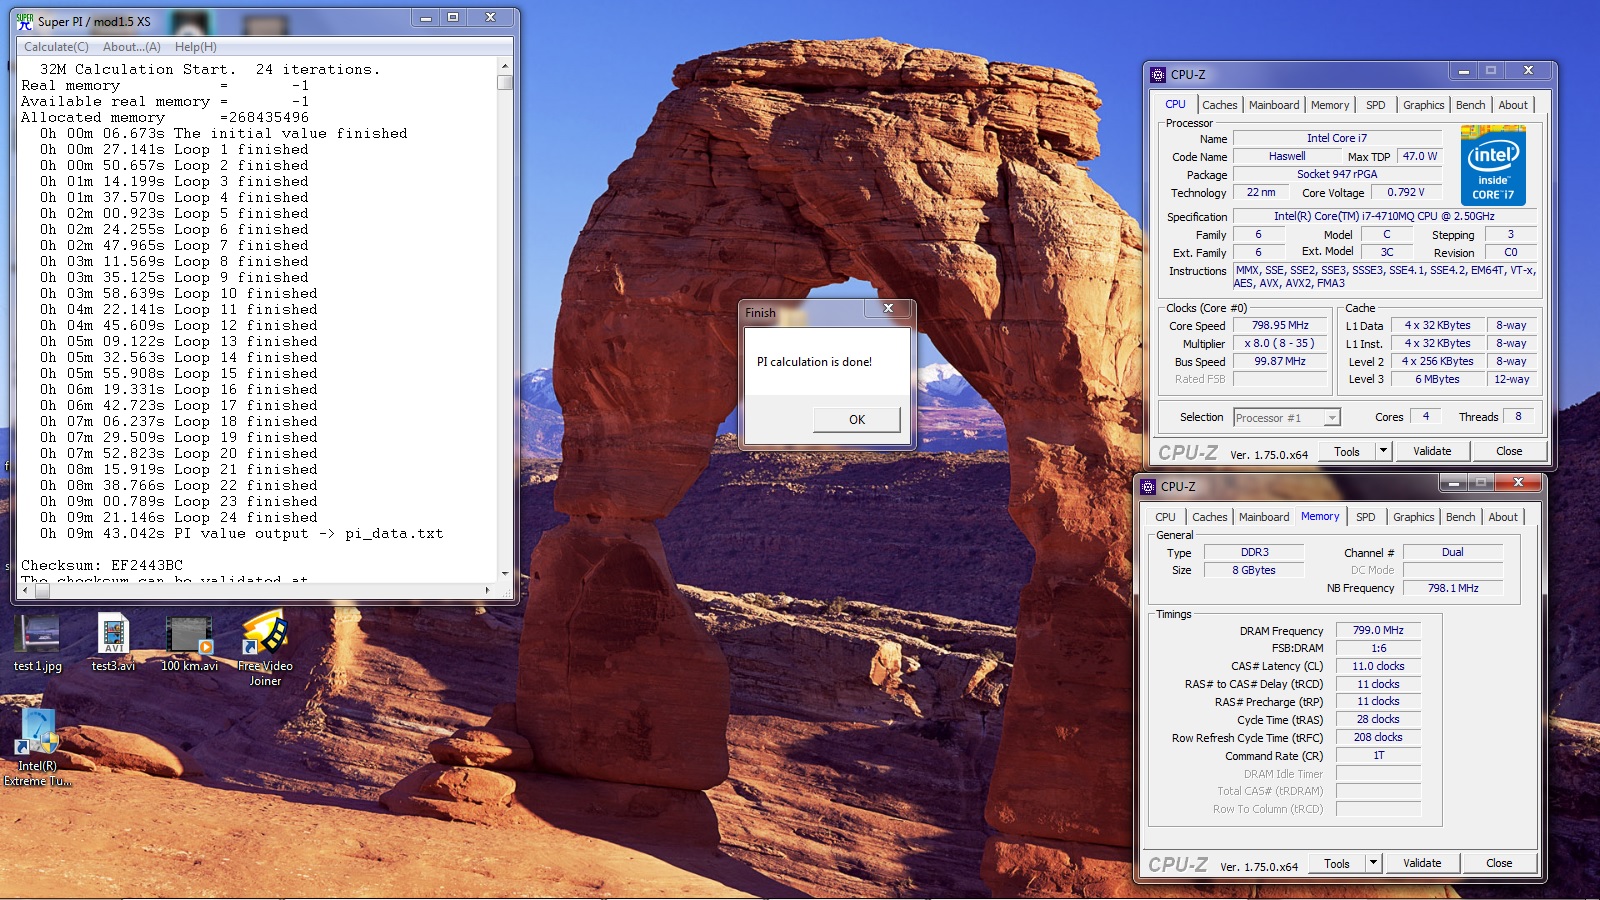Open Calculate(C) menu in Super PI
This screenshot has width=1600, height=900.
click(56, 47)
